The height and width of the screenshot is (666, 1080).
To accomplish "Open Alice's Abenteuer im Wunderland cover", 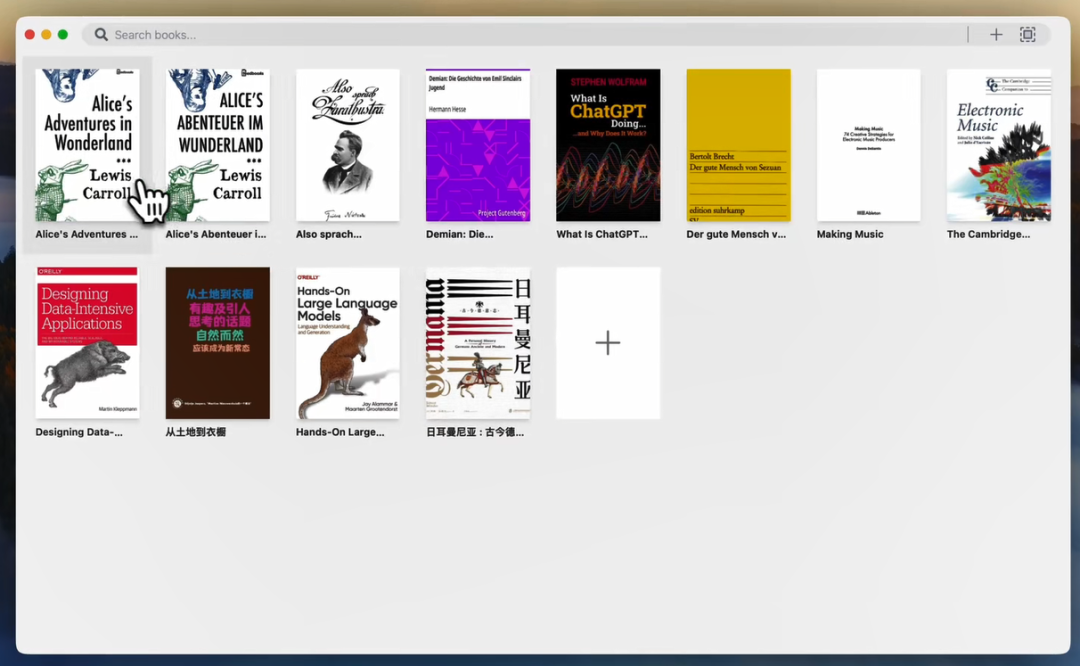I will (x=218, y=145).
